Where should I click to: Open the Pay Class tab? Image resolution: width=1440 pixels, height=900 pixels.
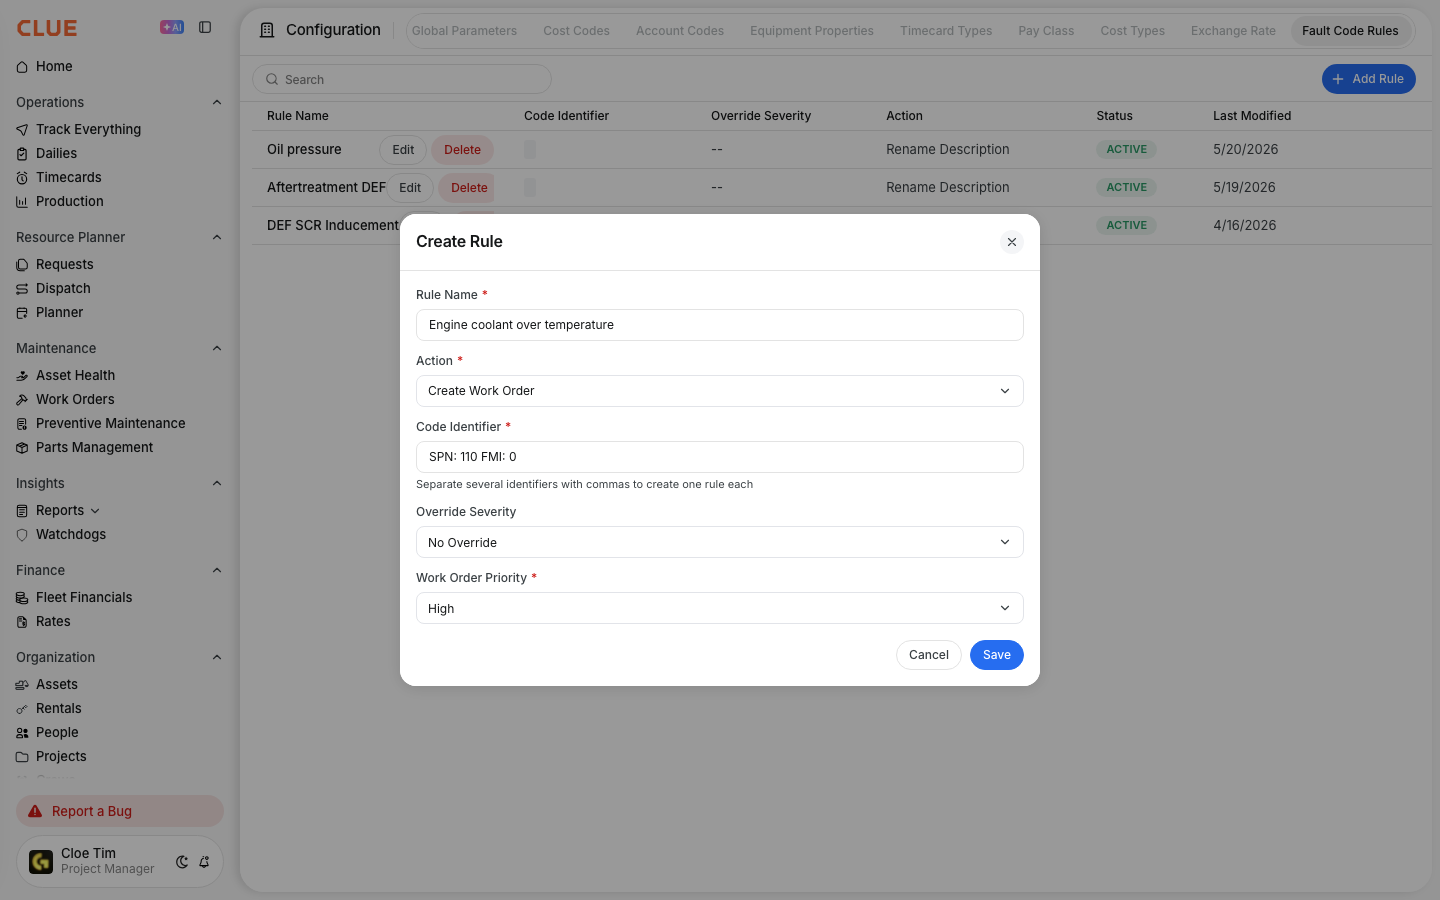(x=1046, y=31)
